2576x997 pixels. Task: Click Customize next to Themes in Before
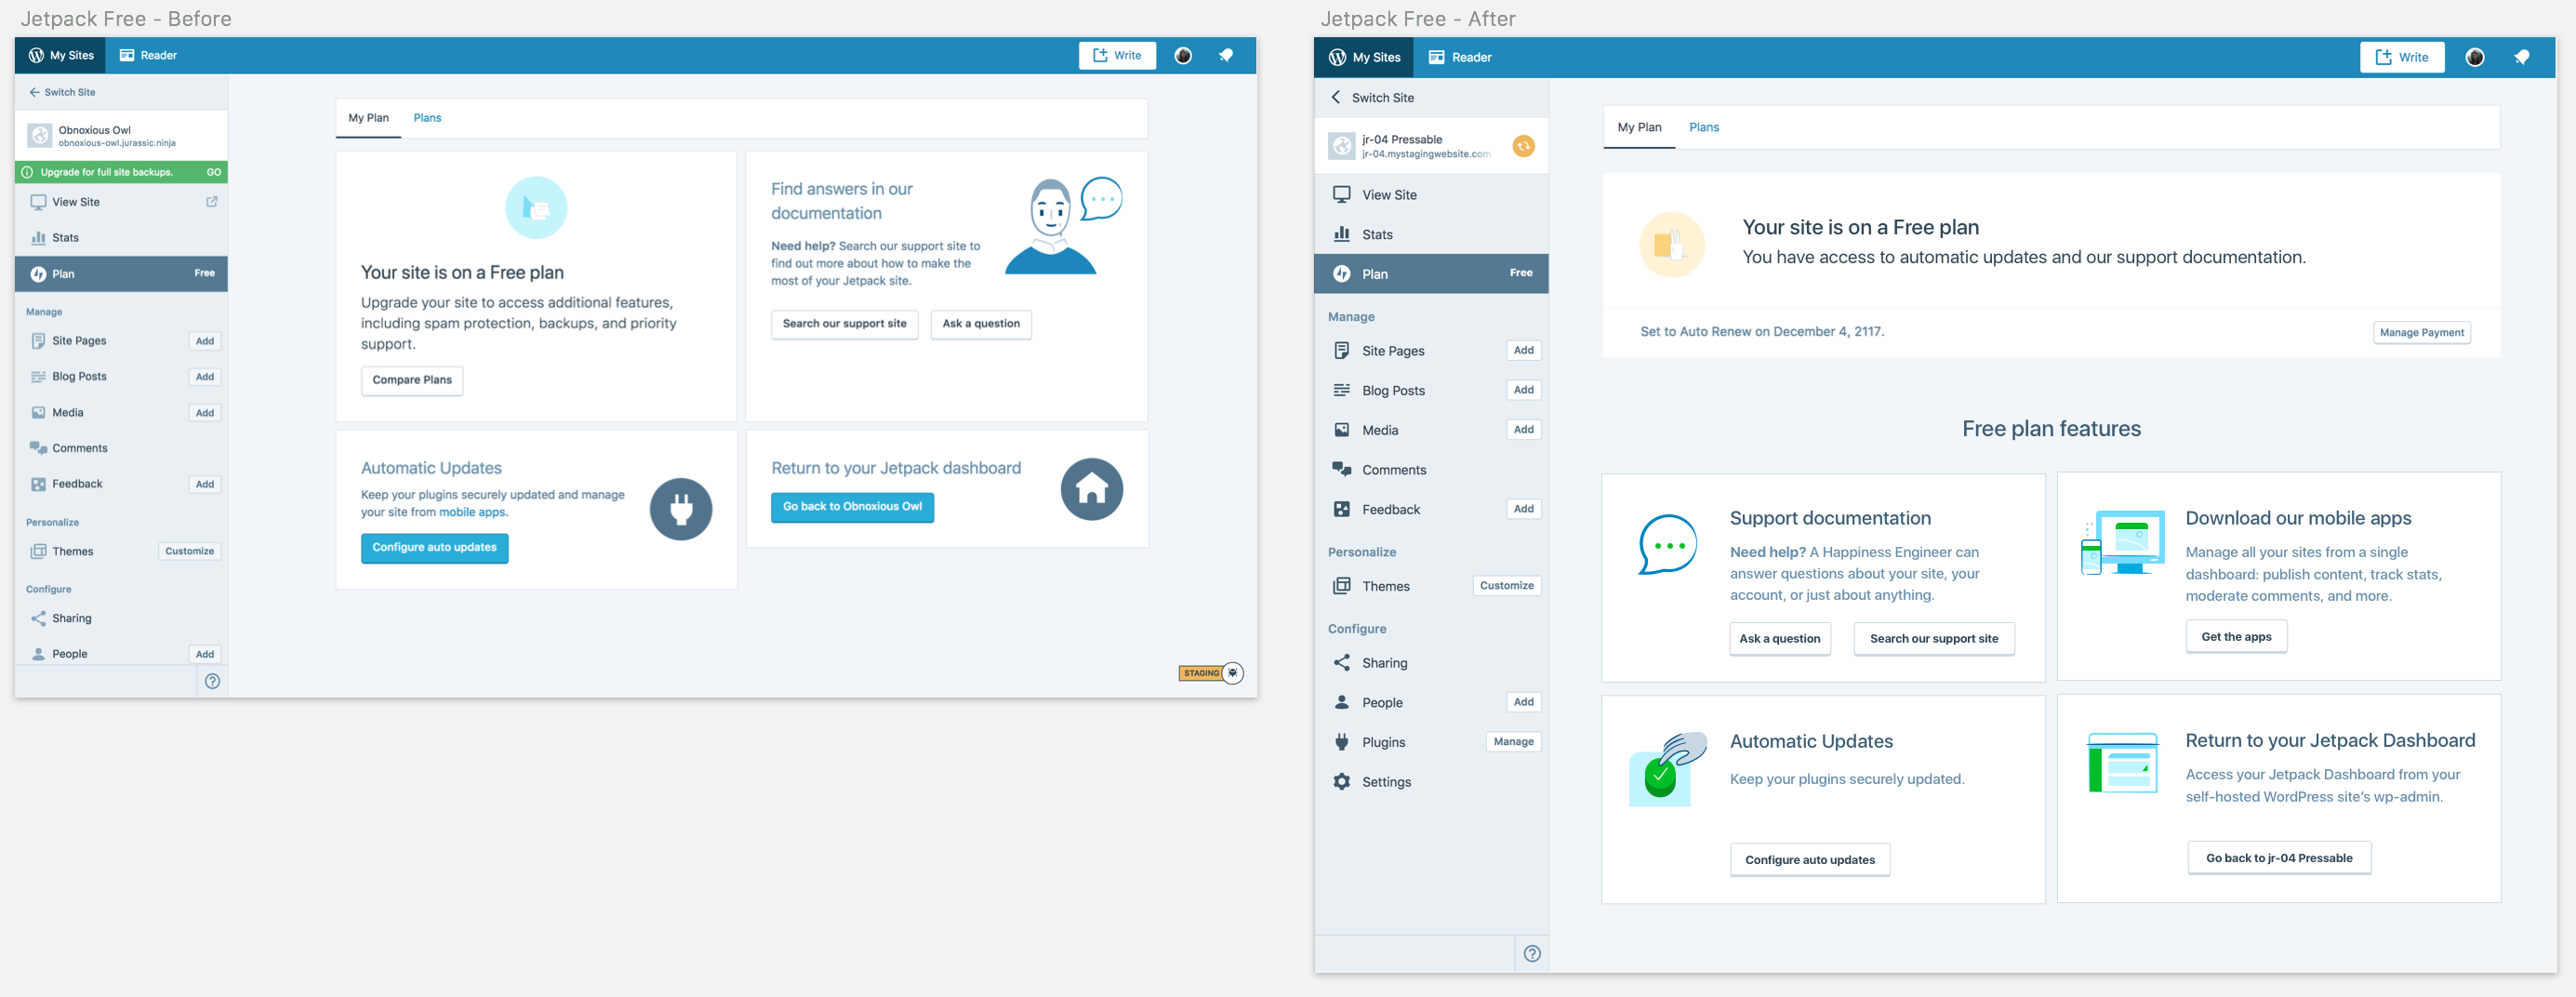click(190, 552)
